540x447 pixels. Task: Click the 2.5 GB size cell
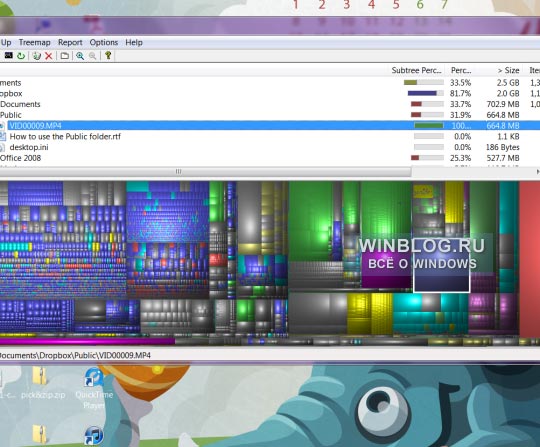pos(508,83)
